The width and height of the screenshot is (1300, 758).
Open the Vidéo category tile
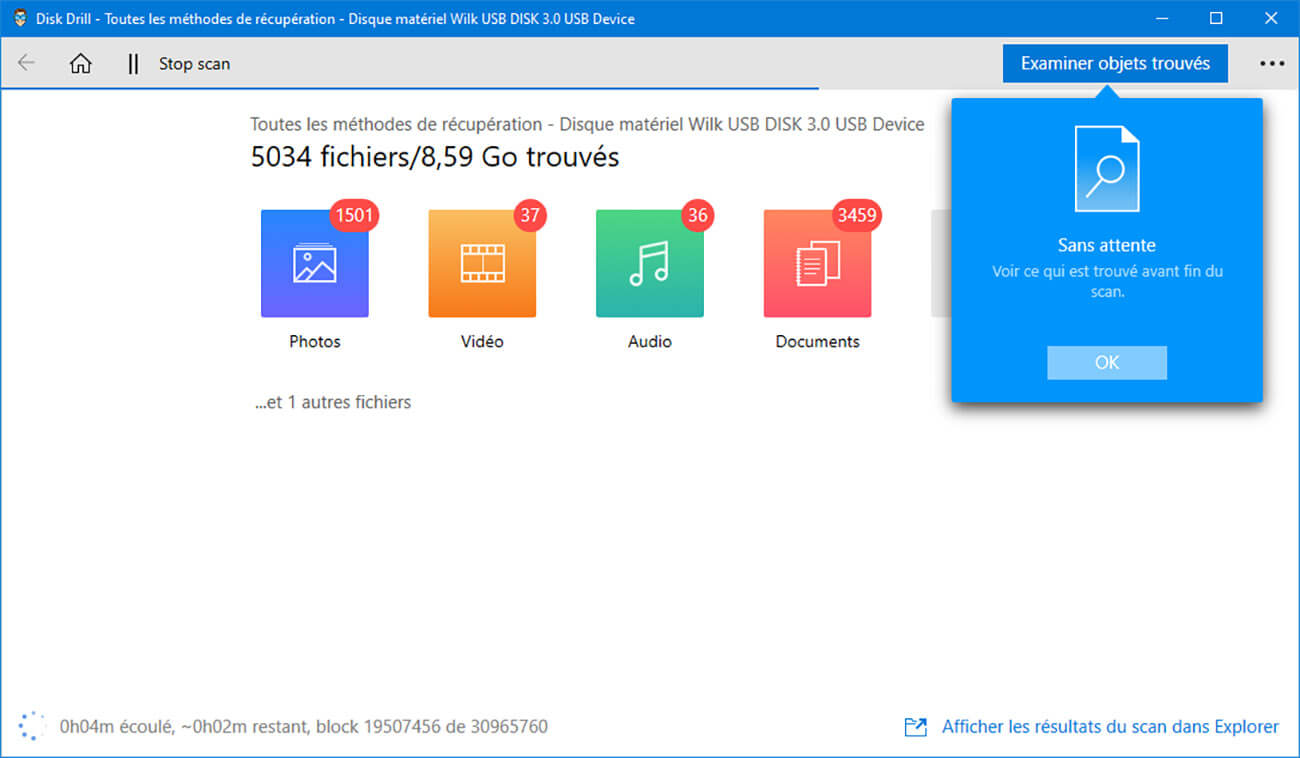click(x=482, y=263)
